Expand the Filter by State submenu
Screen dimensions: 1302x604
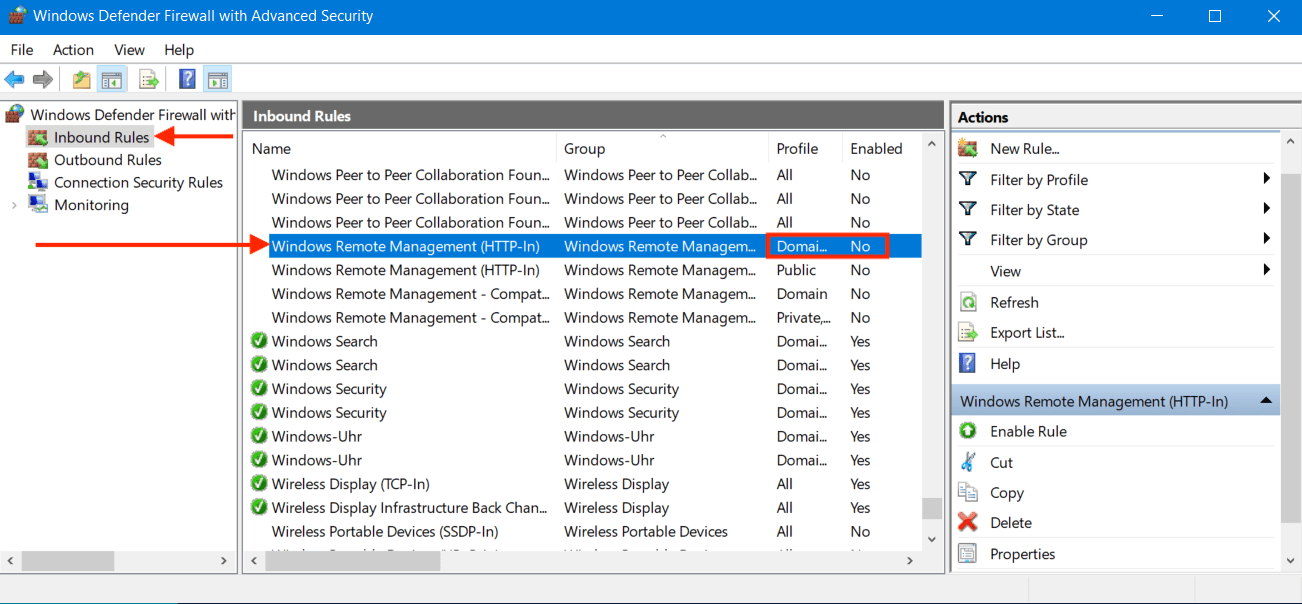[x=1032, y=209]
